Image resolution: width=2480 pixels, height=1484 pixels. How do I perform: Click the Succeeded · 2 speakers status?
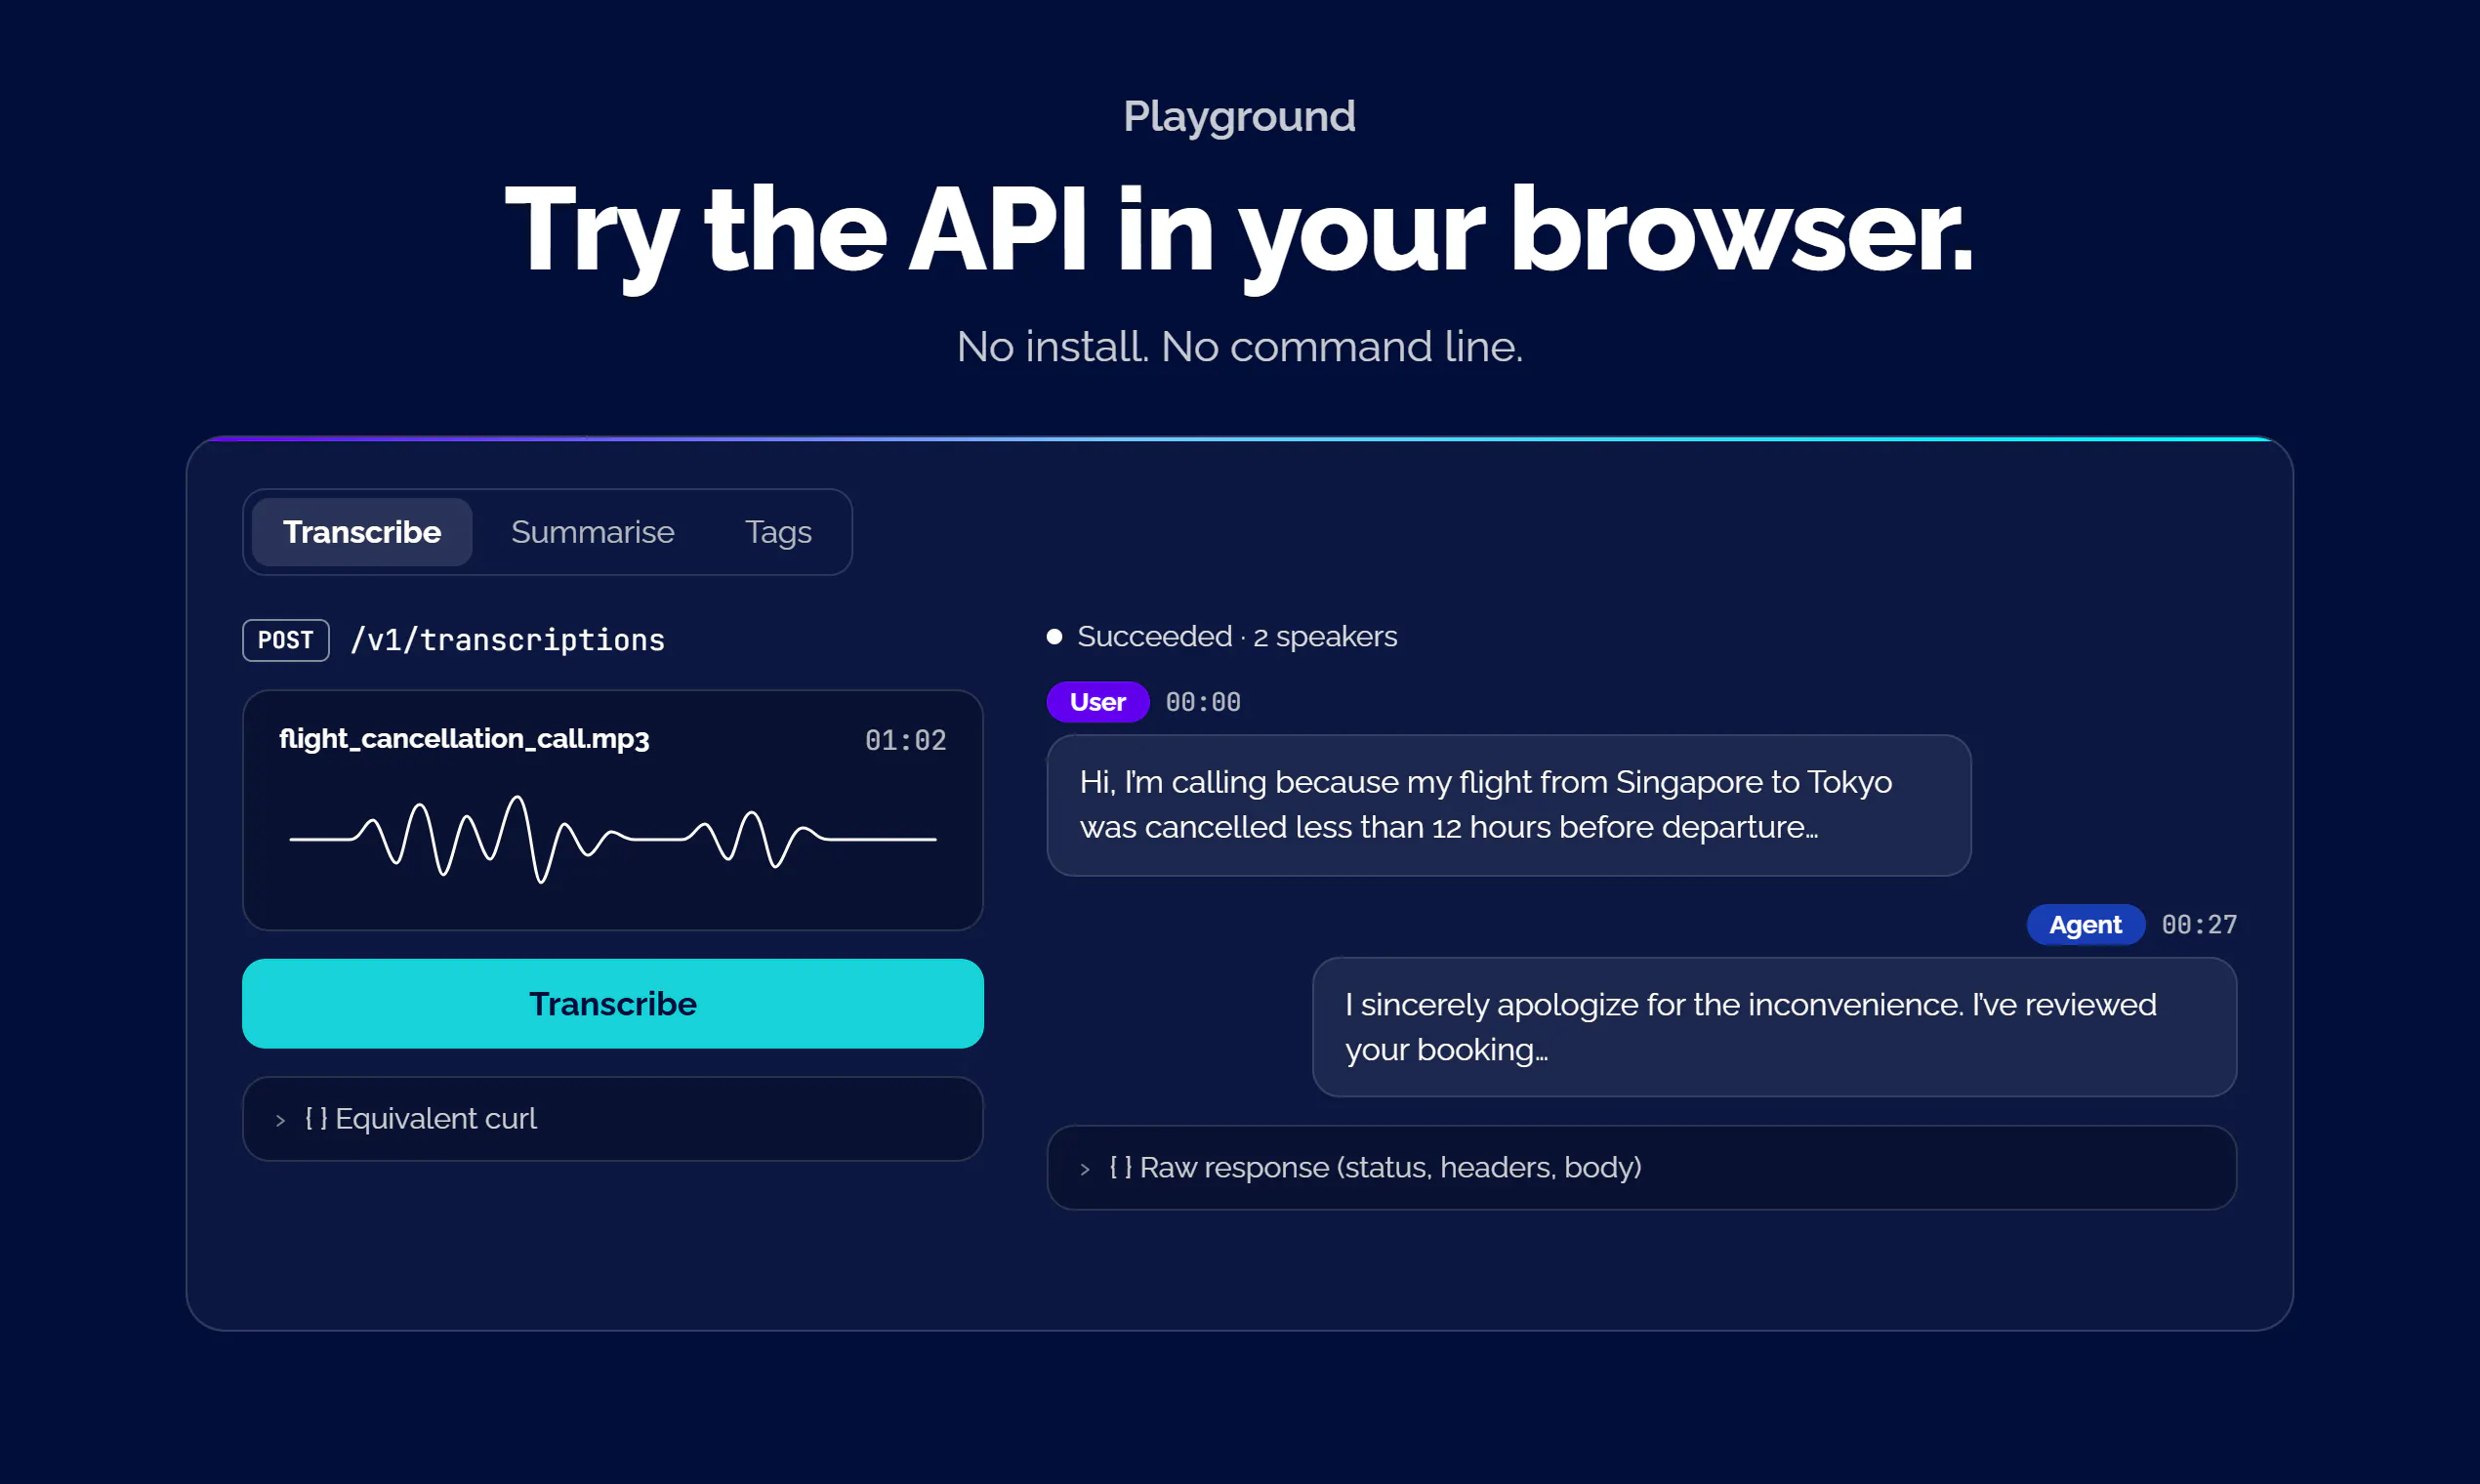pyautogui.click(x=1237, y=636)
